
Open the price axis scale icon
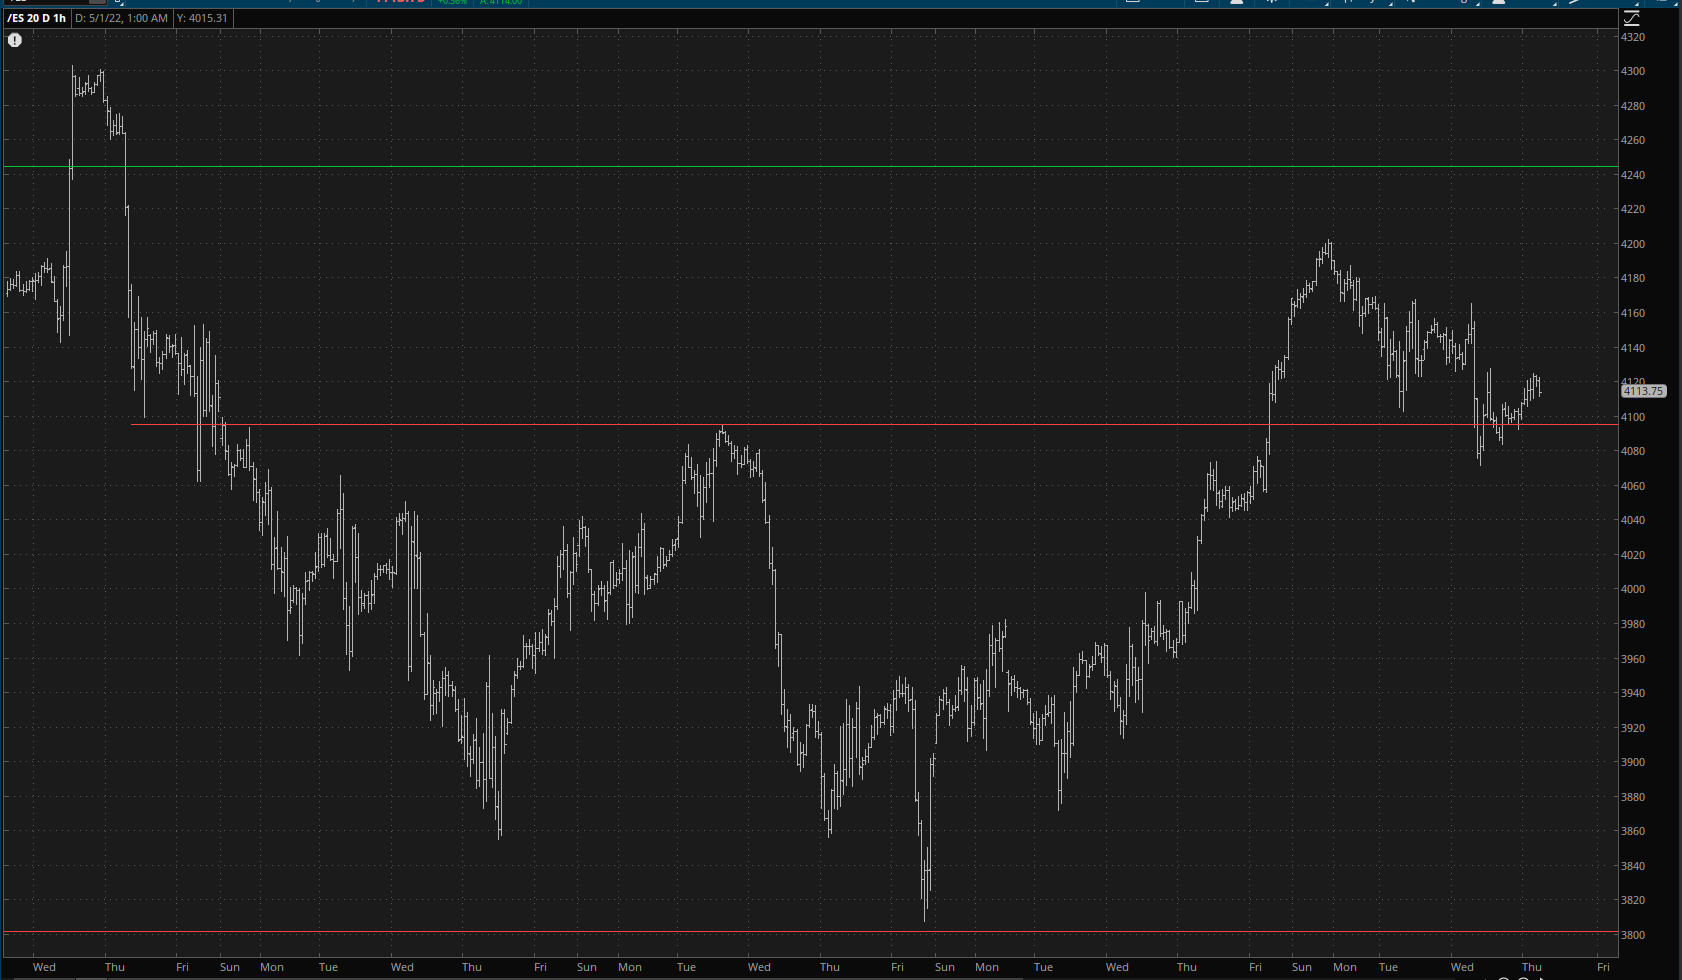coord(1631,18)
